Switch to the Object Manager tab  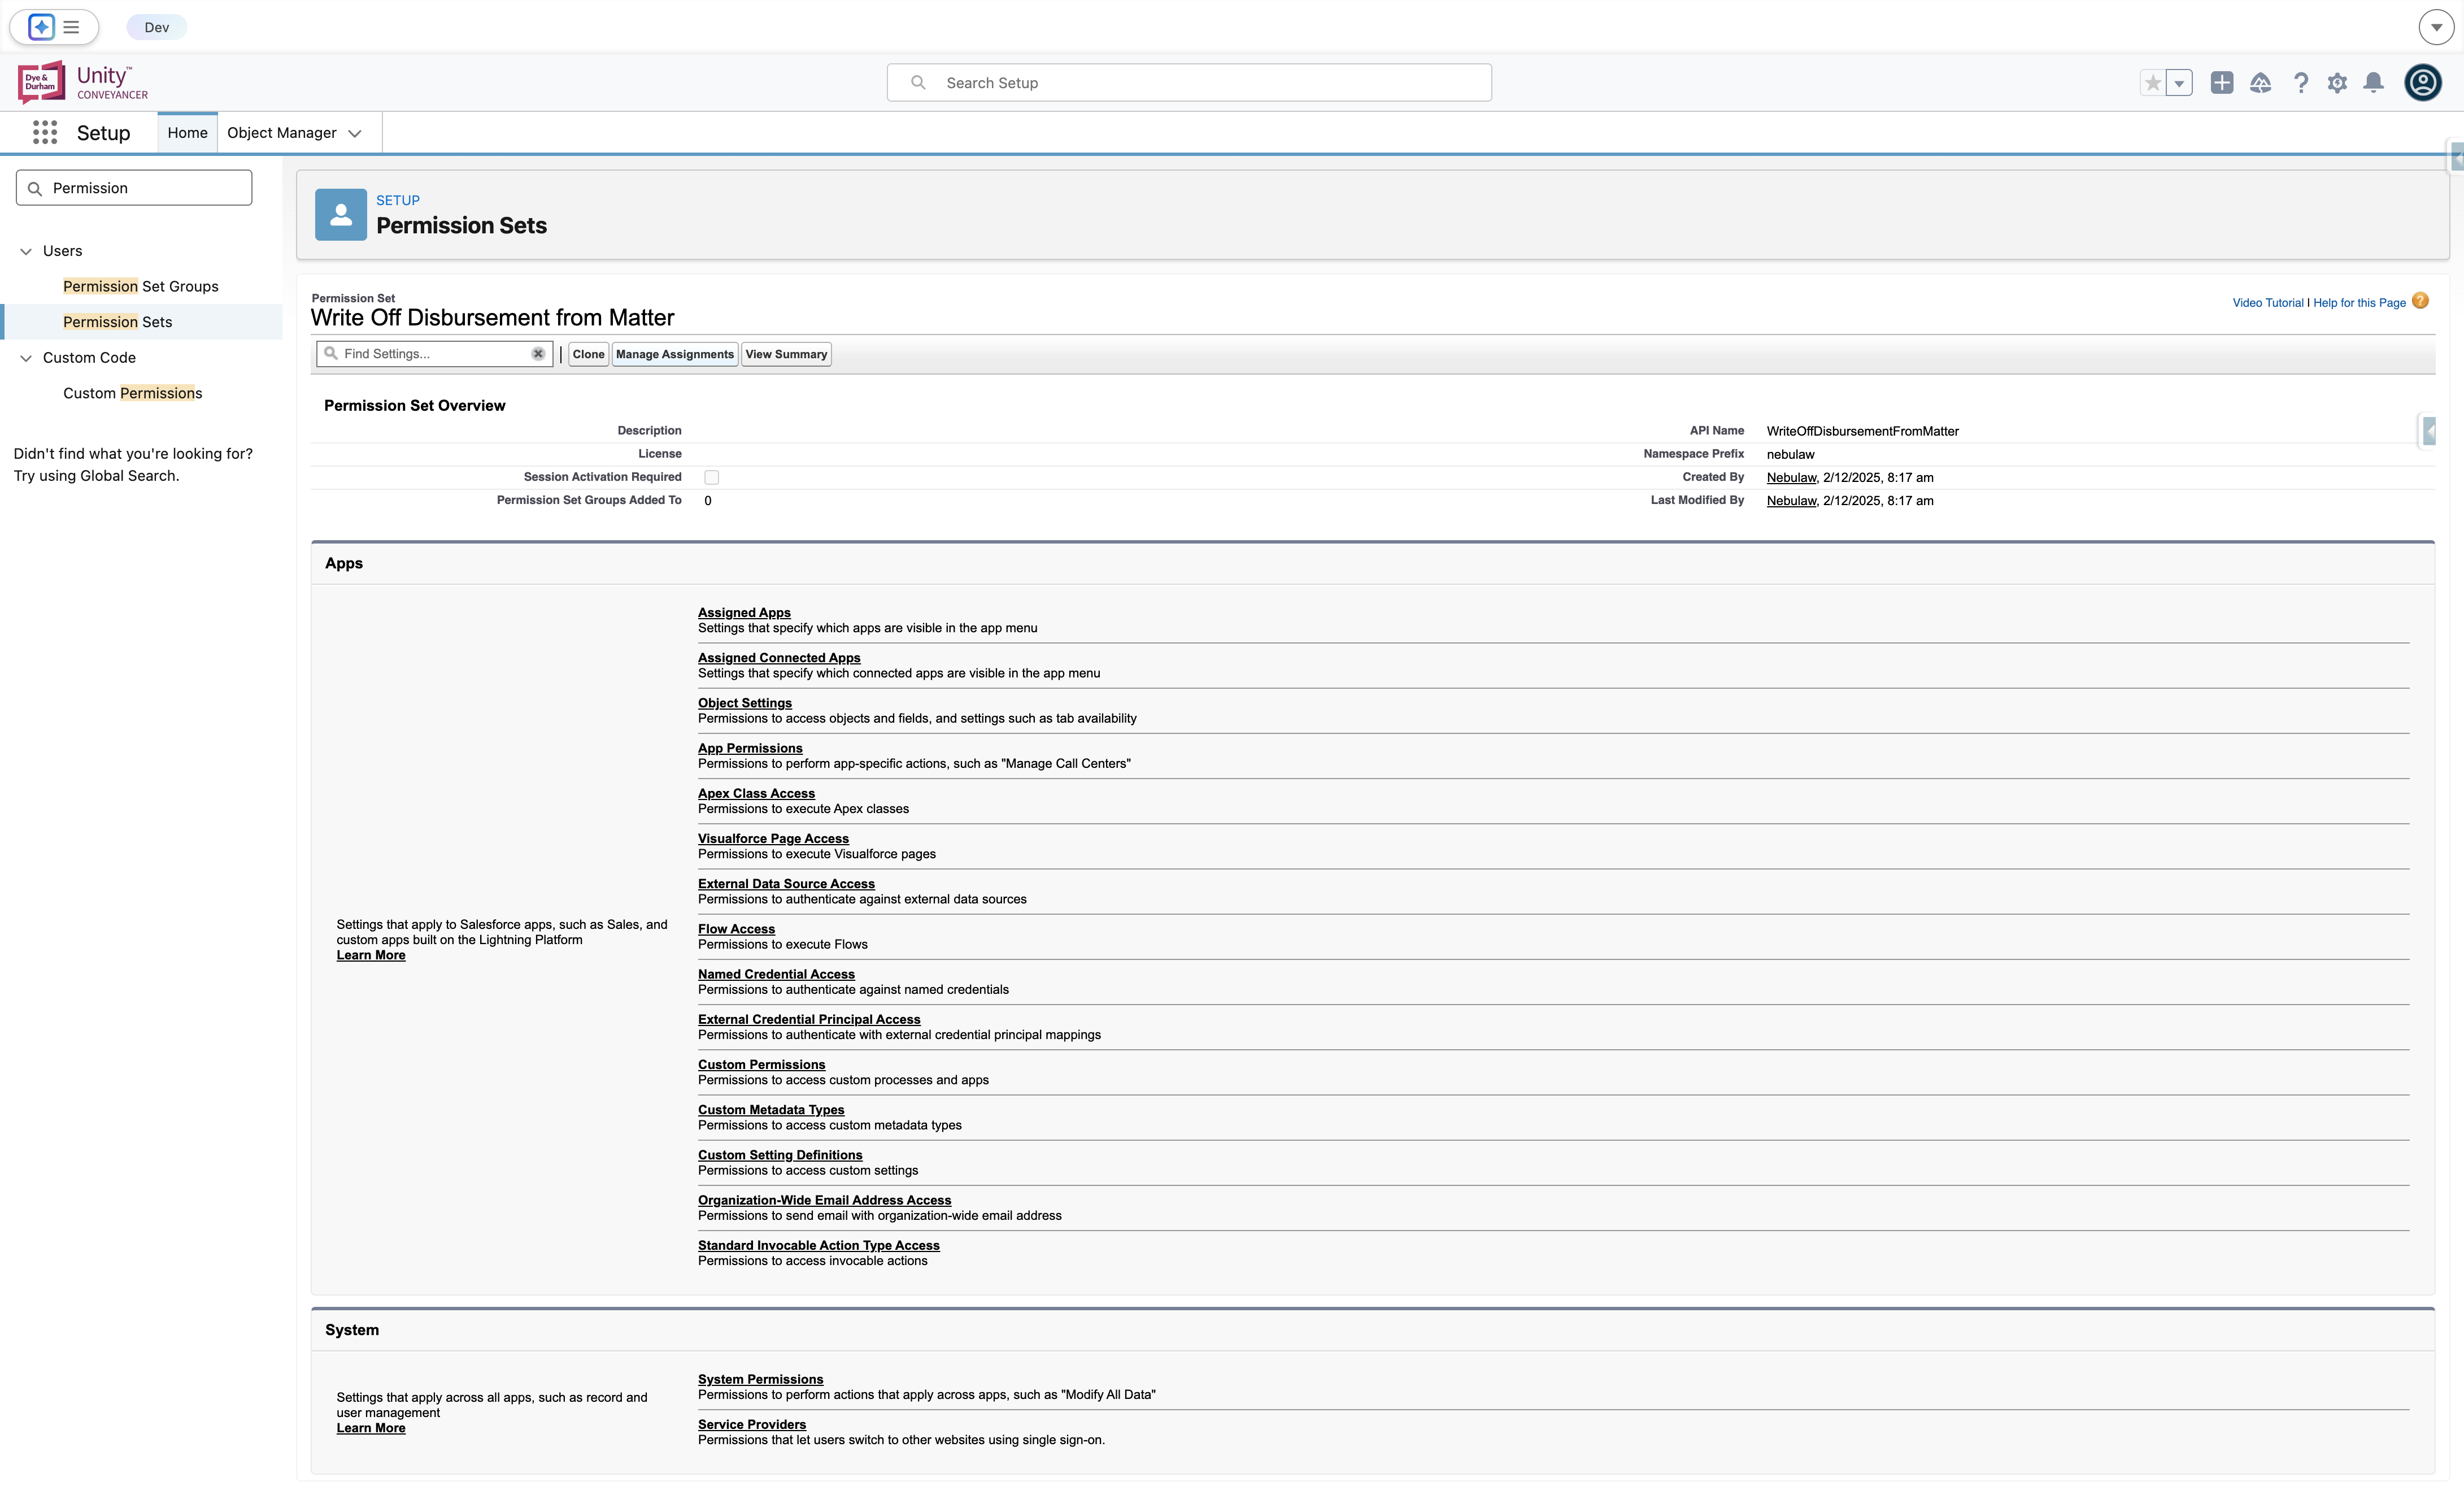(x=282, y=132)
